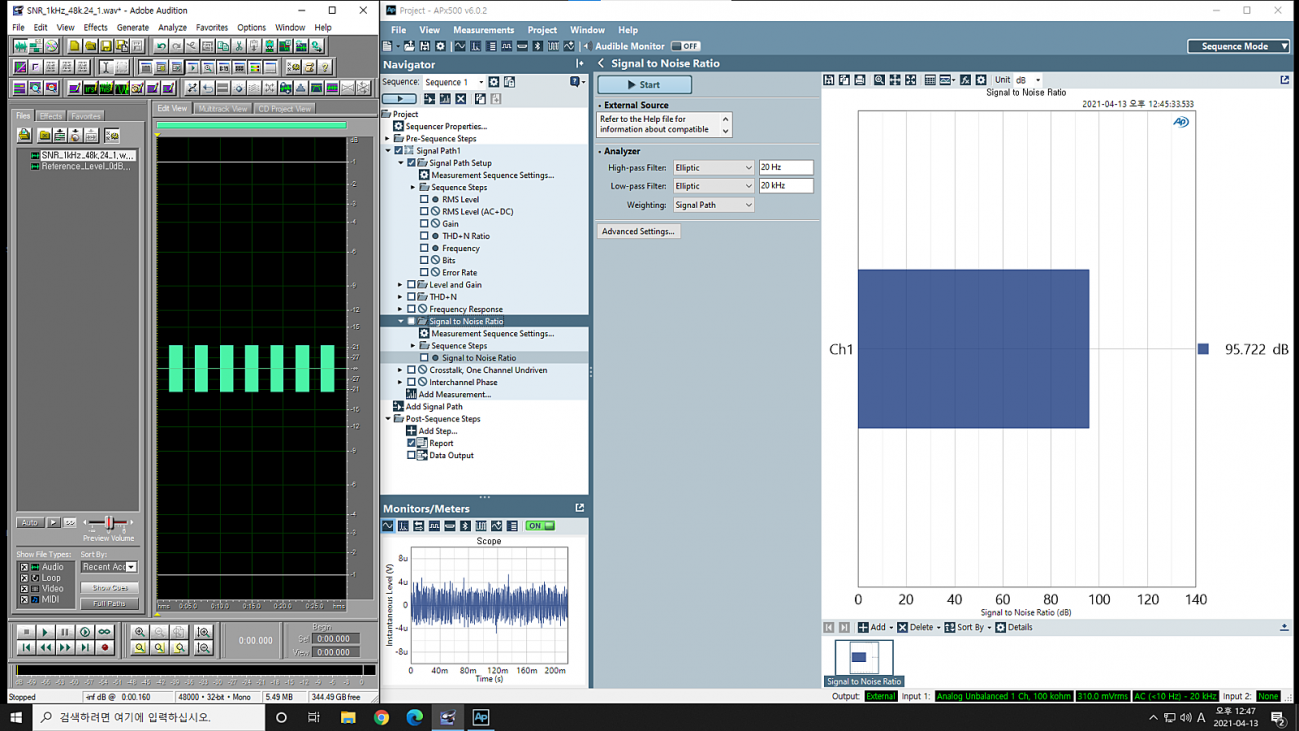Toggle Report checkbox under Post-Sequence Steps

pos(411,443)
